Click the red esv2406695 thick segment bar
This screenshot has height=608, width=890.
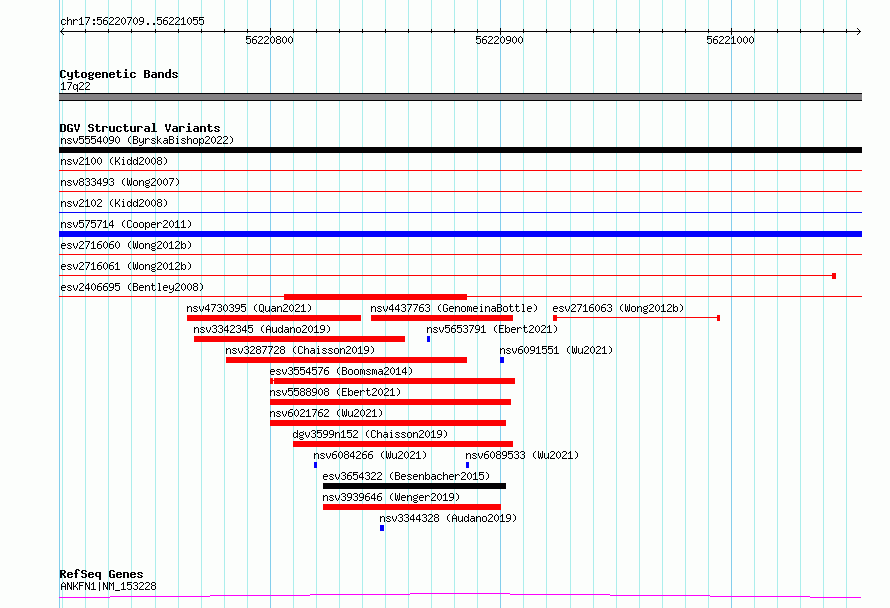click(375, 297)
